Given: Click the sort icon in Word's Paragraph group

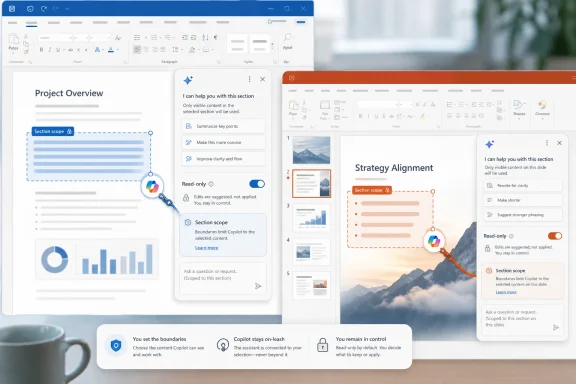Looking at the screenshot, I should (x=205, y=37).
